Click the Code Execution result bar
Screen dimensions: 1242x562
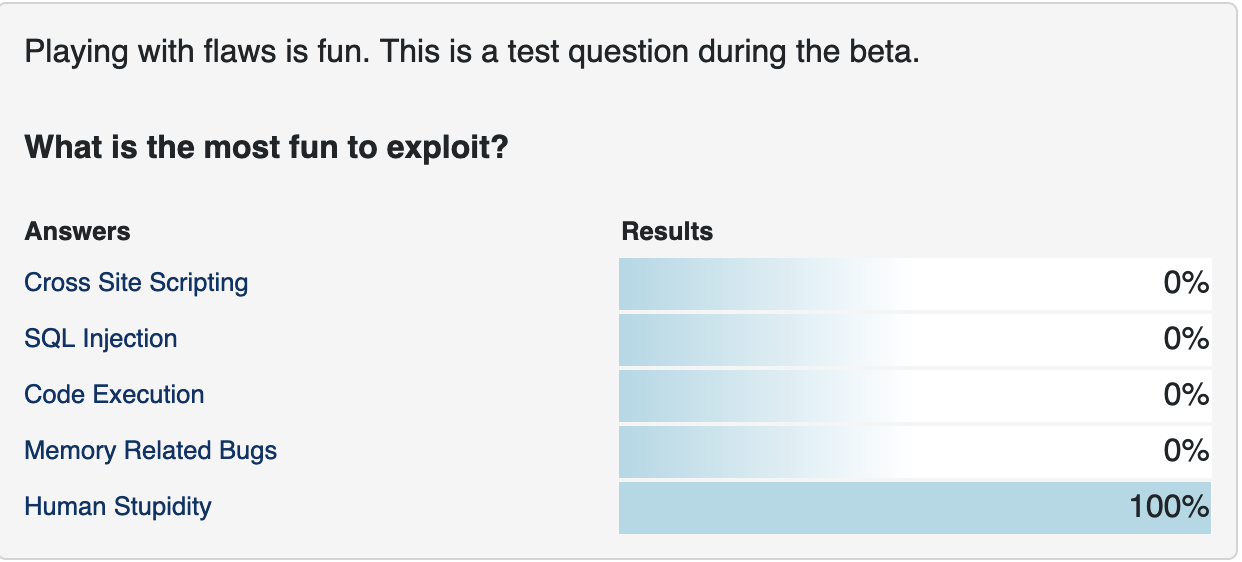point(915,396)
